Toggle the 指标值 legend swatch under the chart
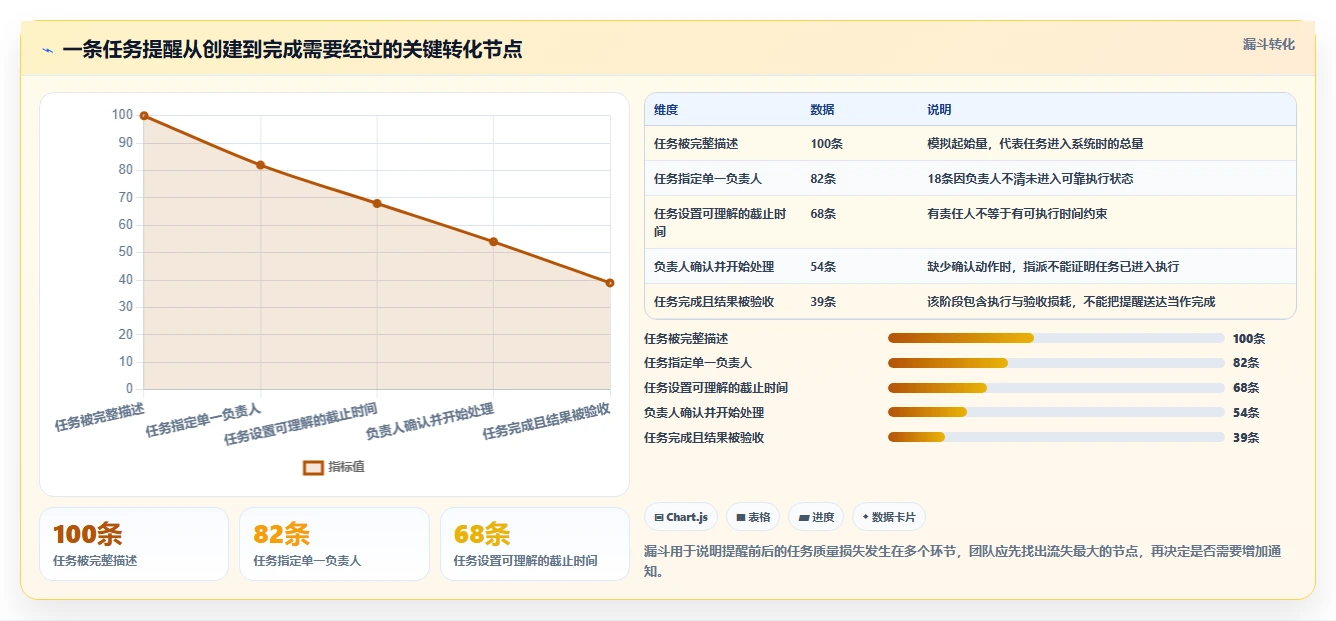 point(313,467)
